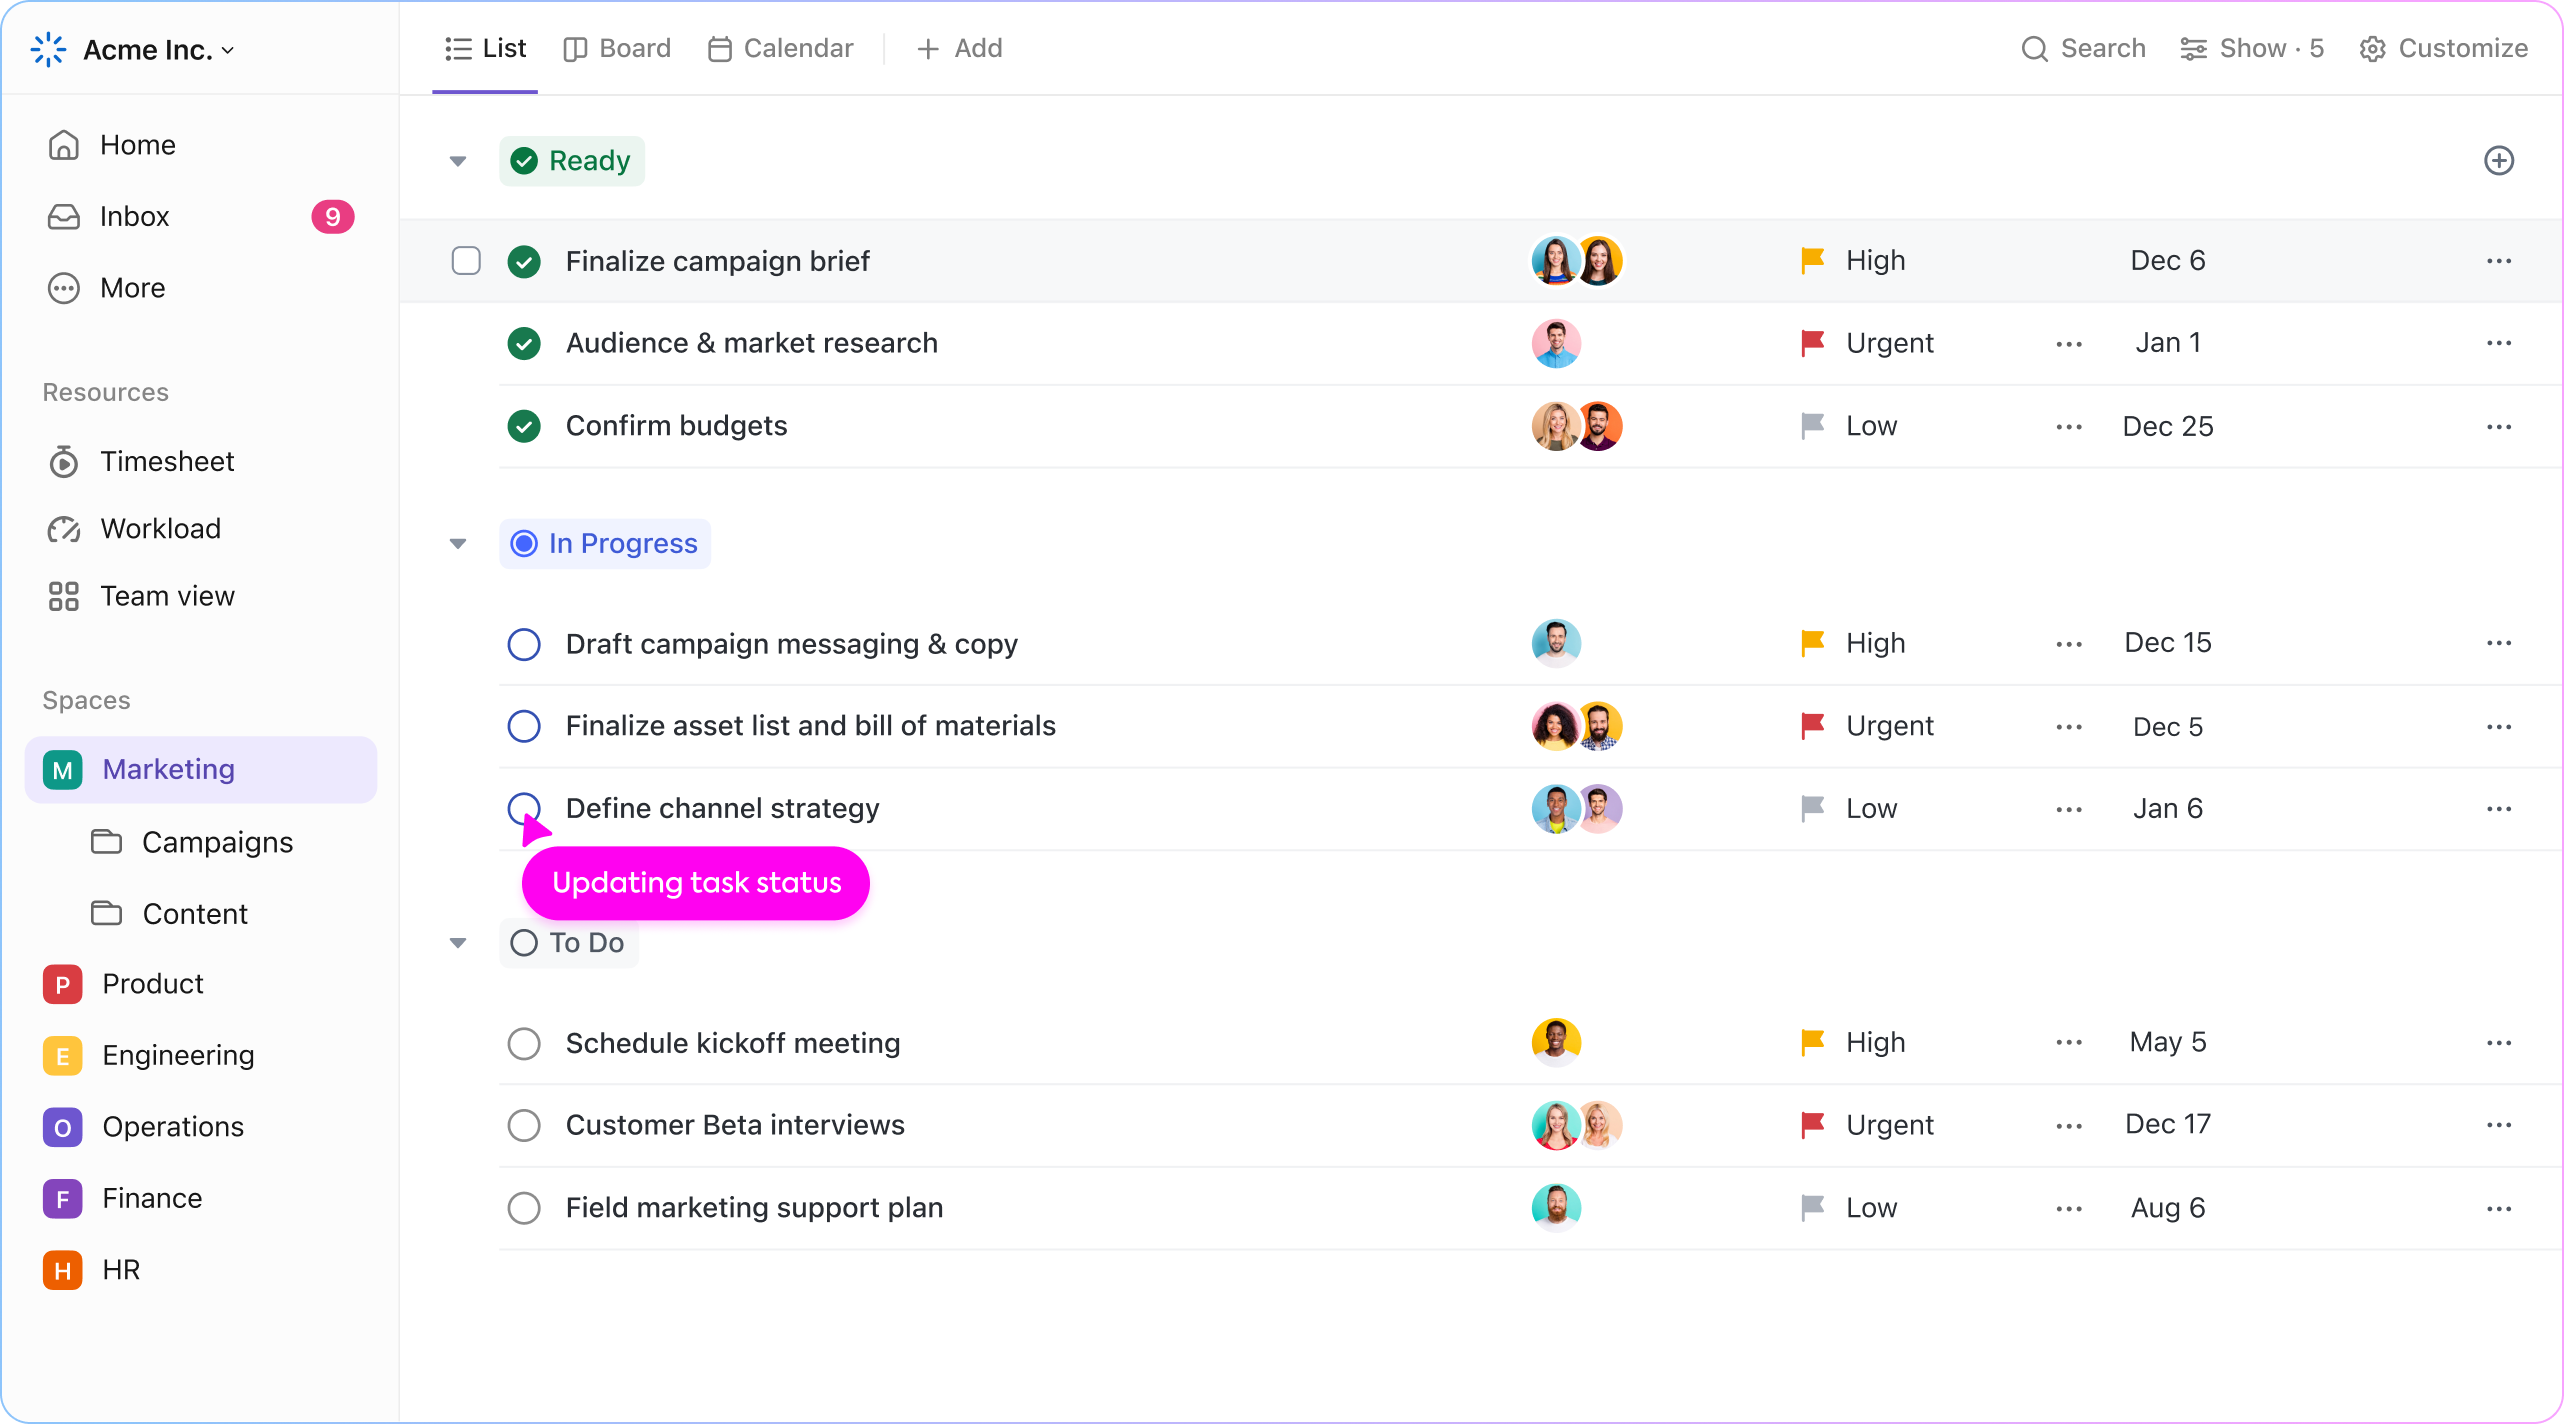The image size is (2564, 1424).
Task: Click the Inbox icon in sidebar
Action: 65,216
